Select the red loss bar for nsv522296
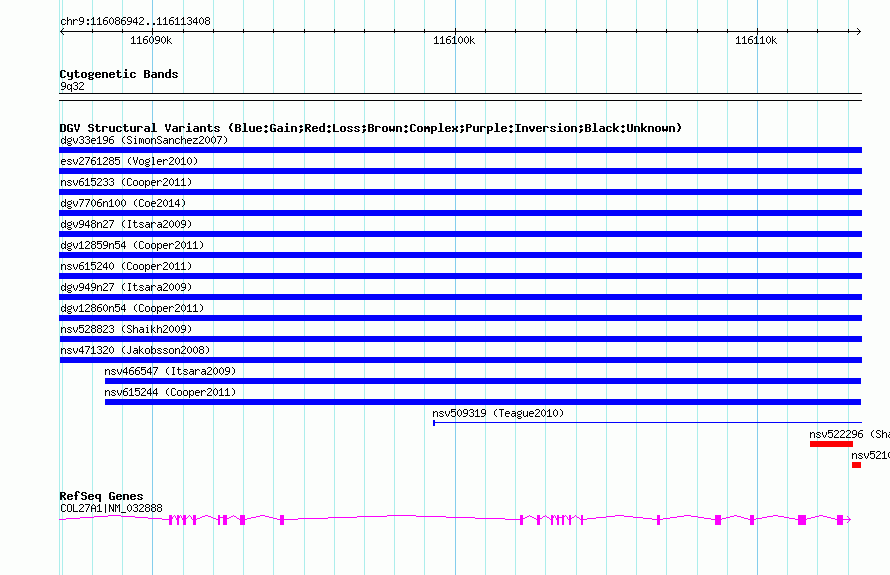This screenshot has height=575, width=890. (x=832, y=444)
